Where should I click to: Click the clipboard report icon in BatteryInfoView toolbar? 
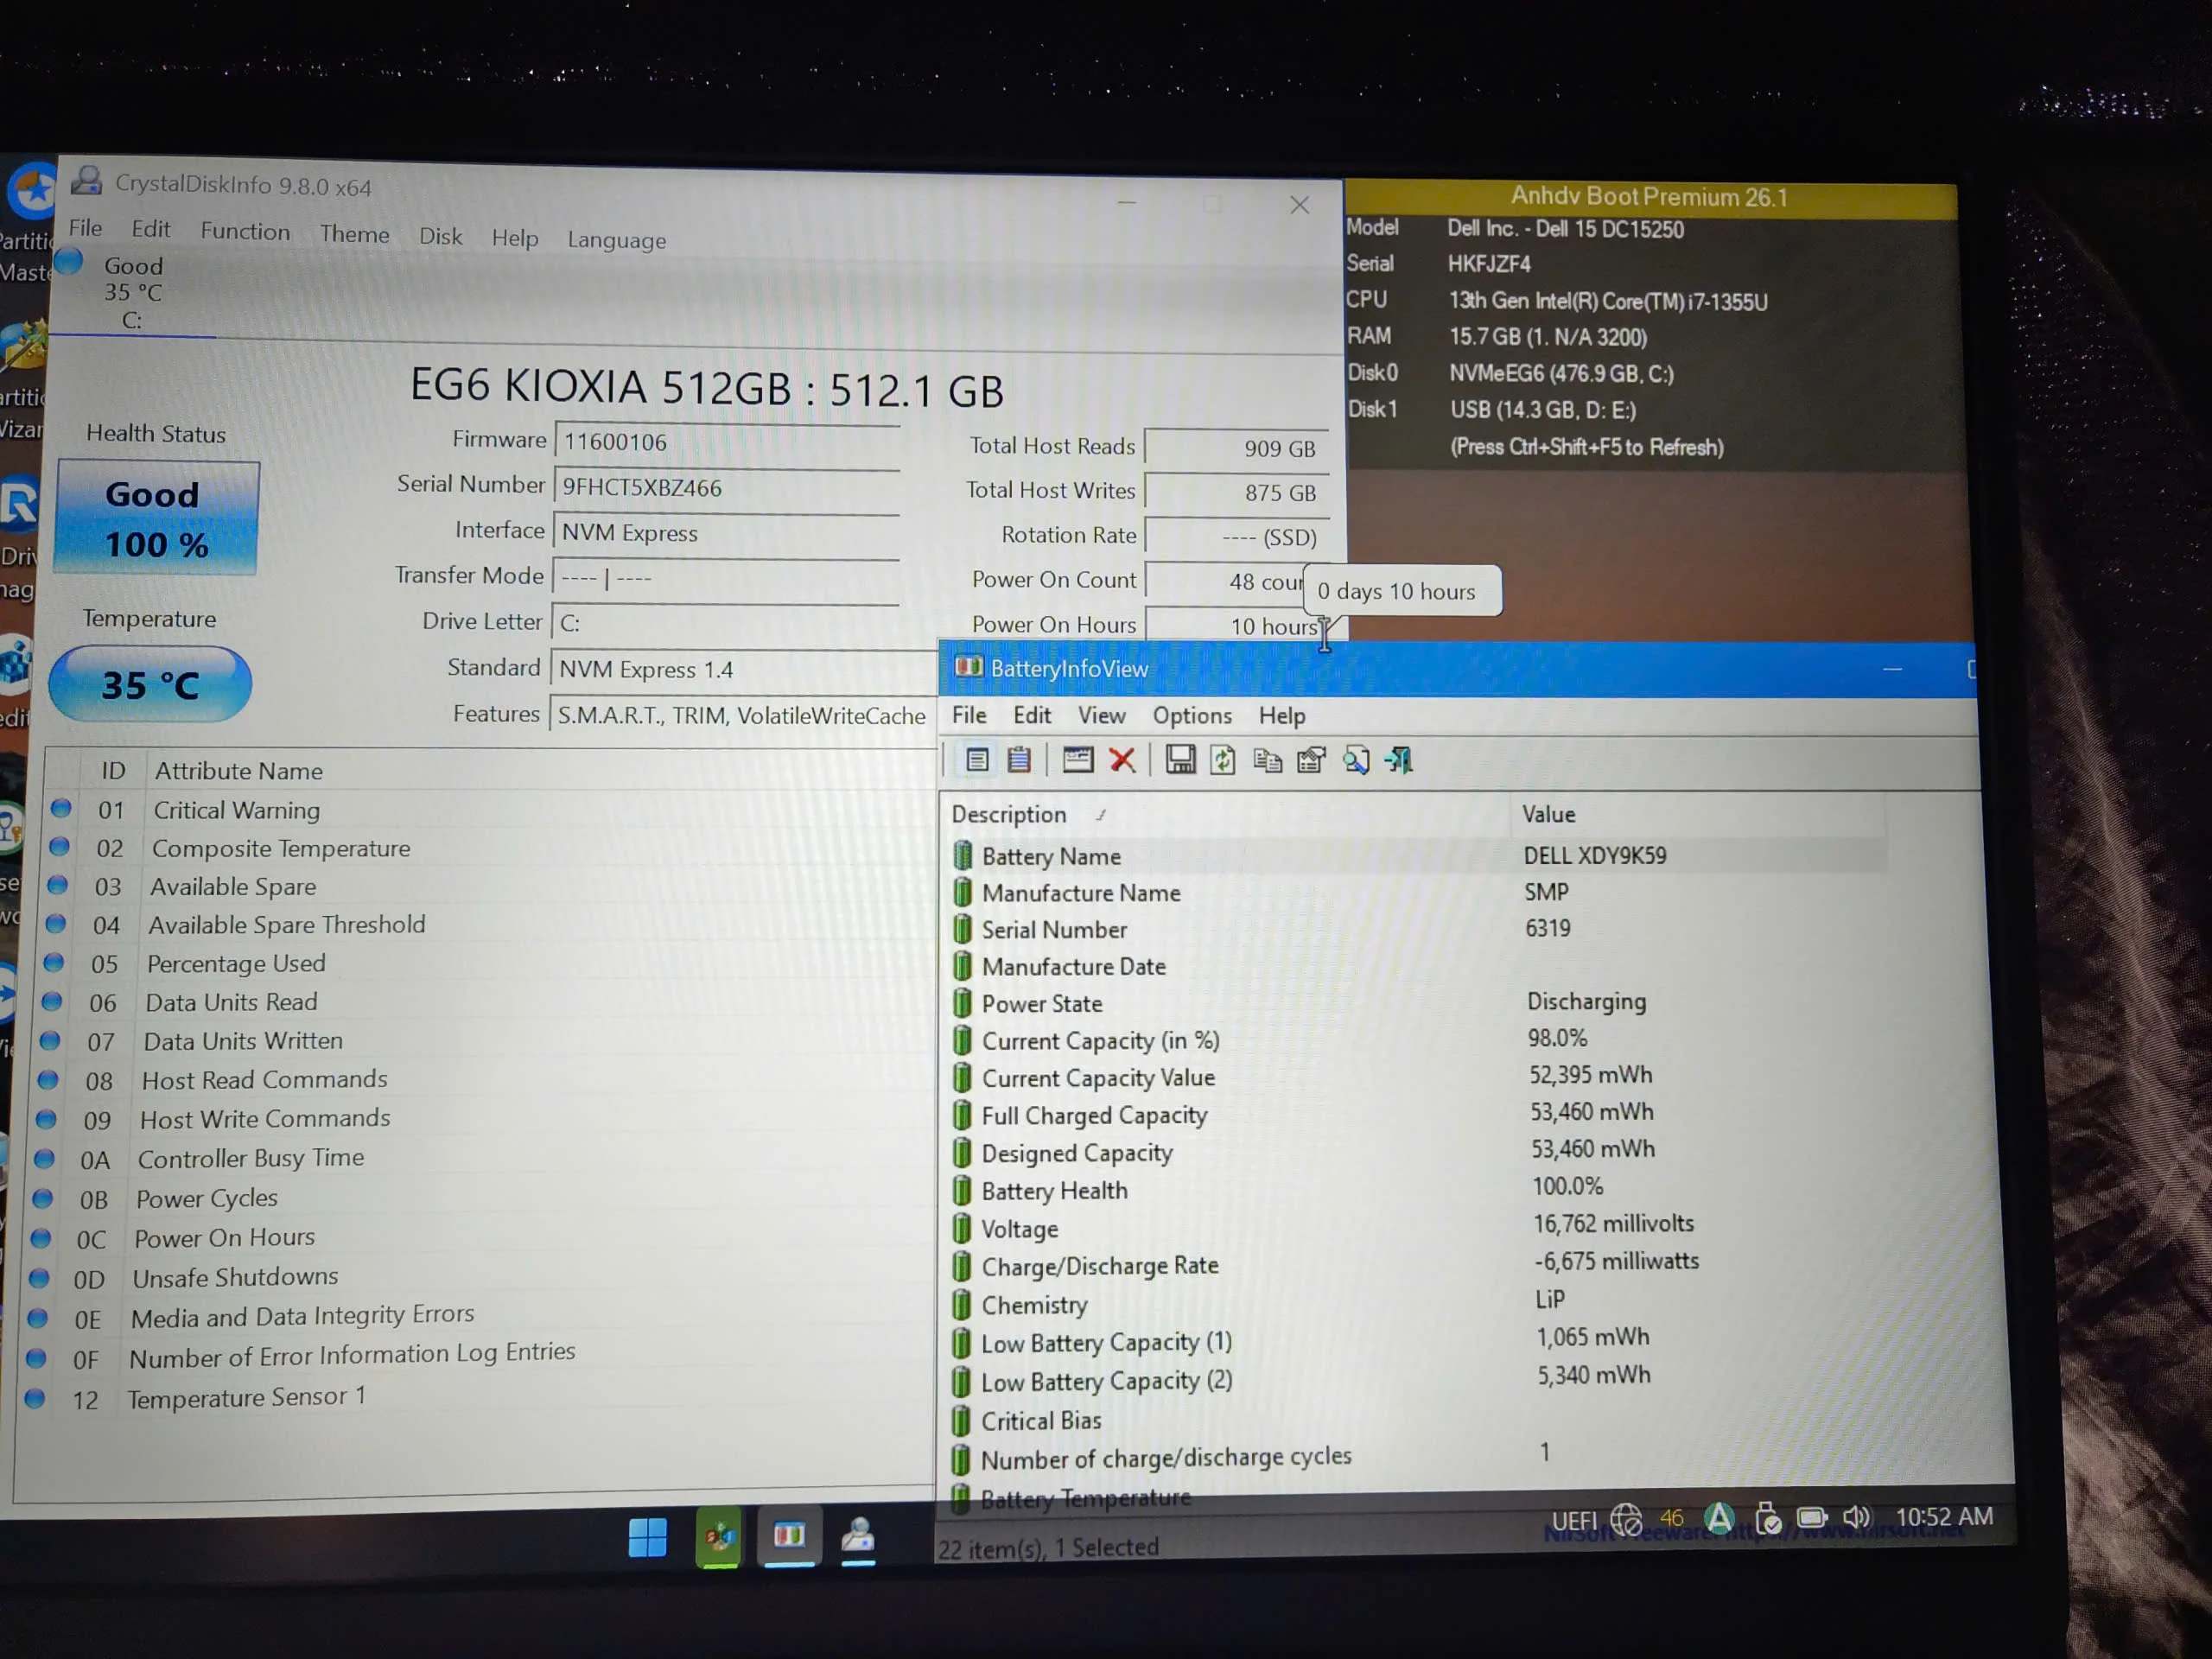pos(1019,760)
